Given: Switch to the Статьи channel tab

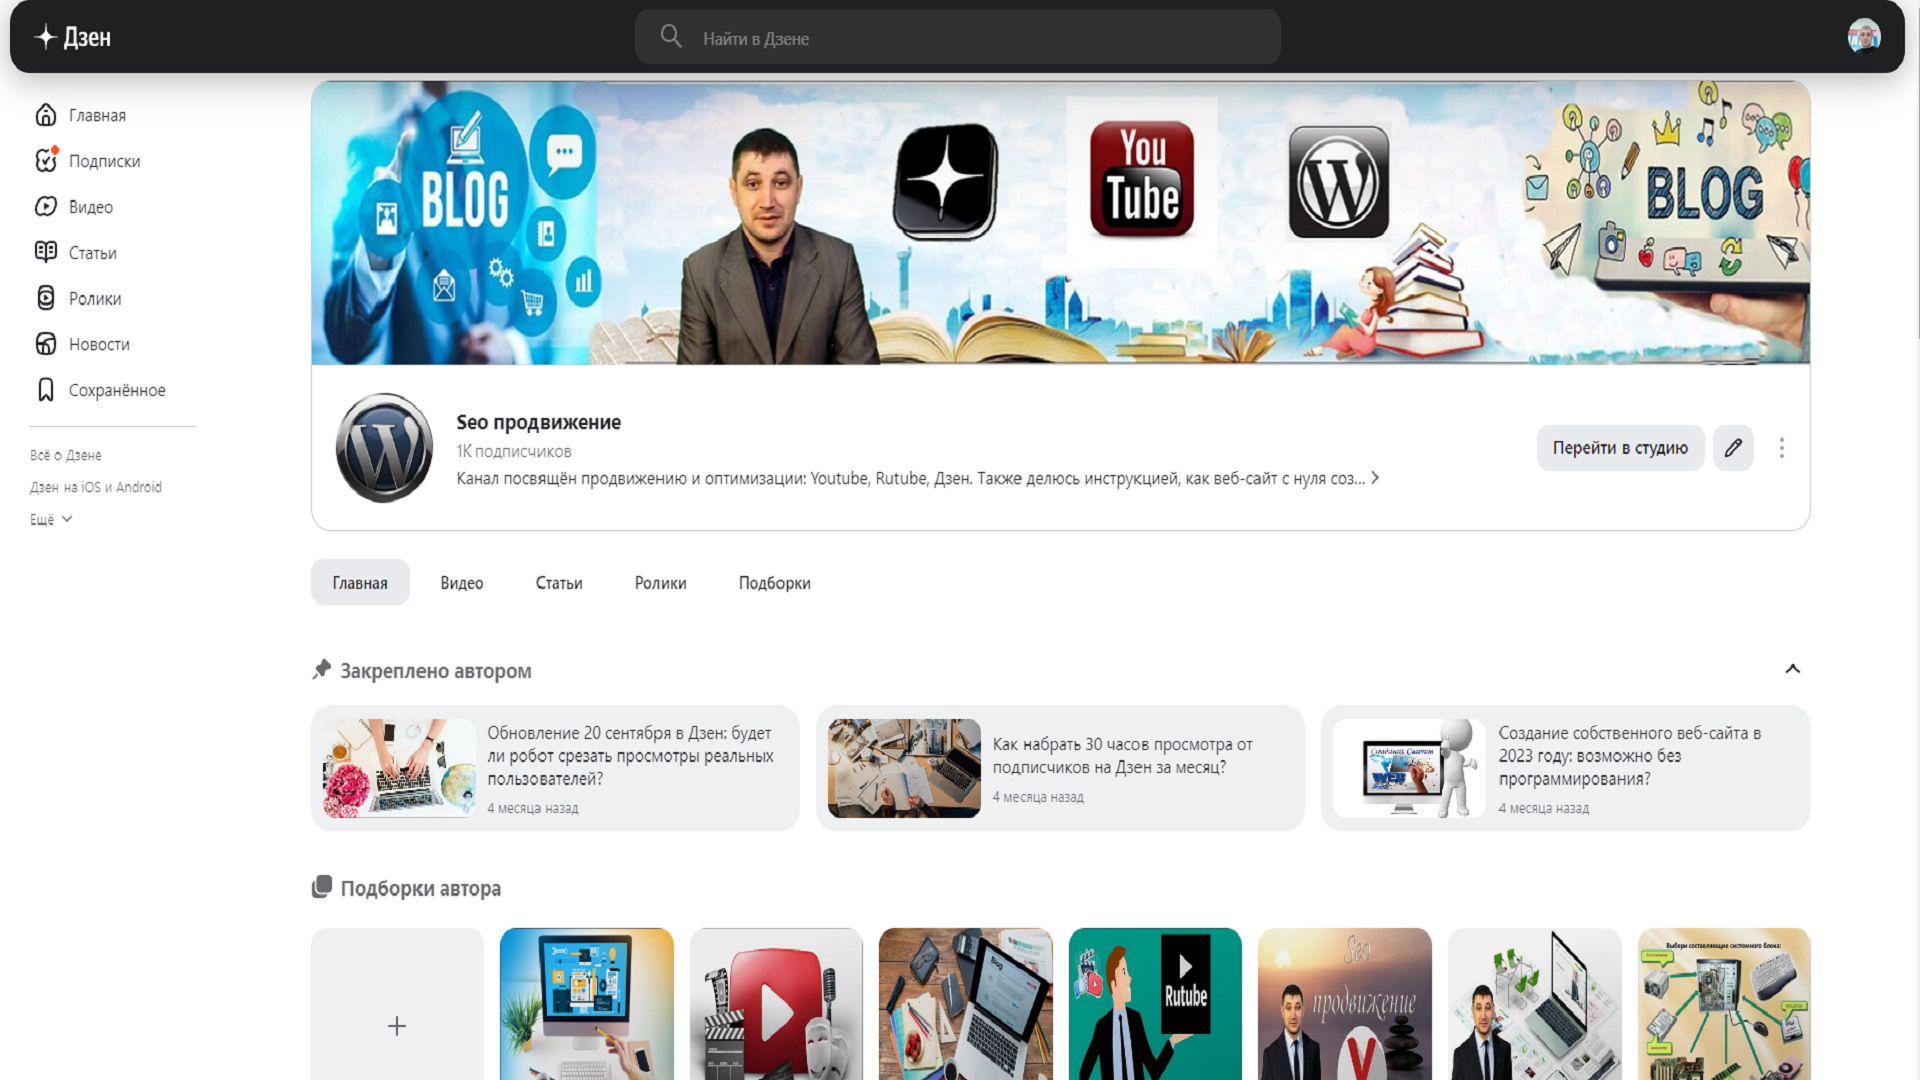Looking at the screenshot, I should click(x=559, y=583).
